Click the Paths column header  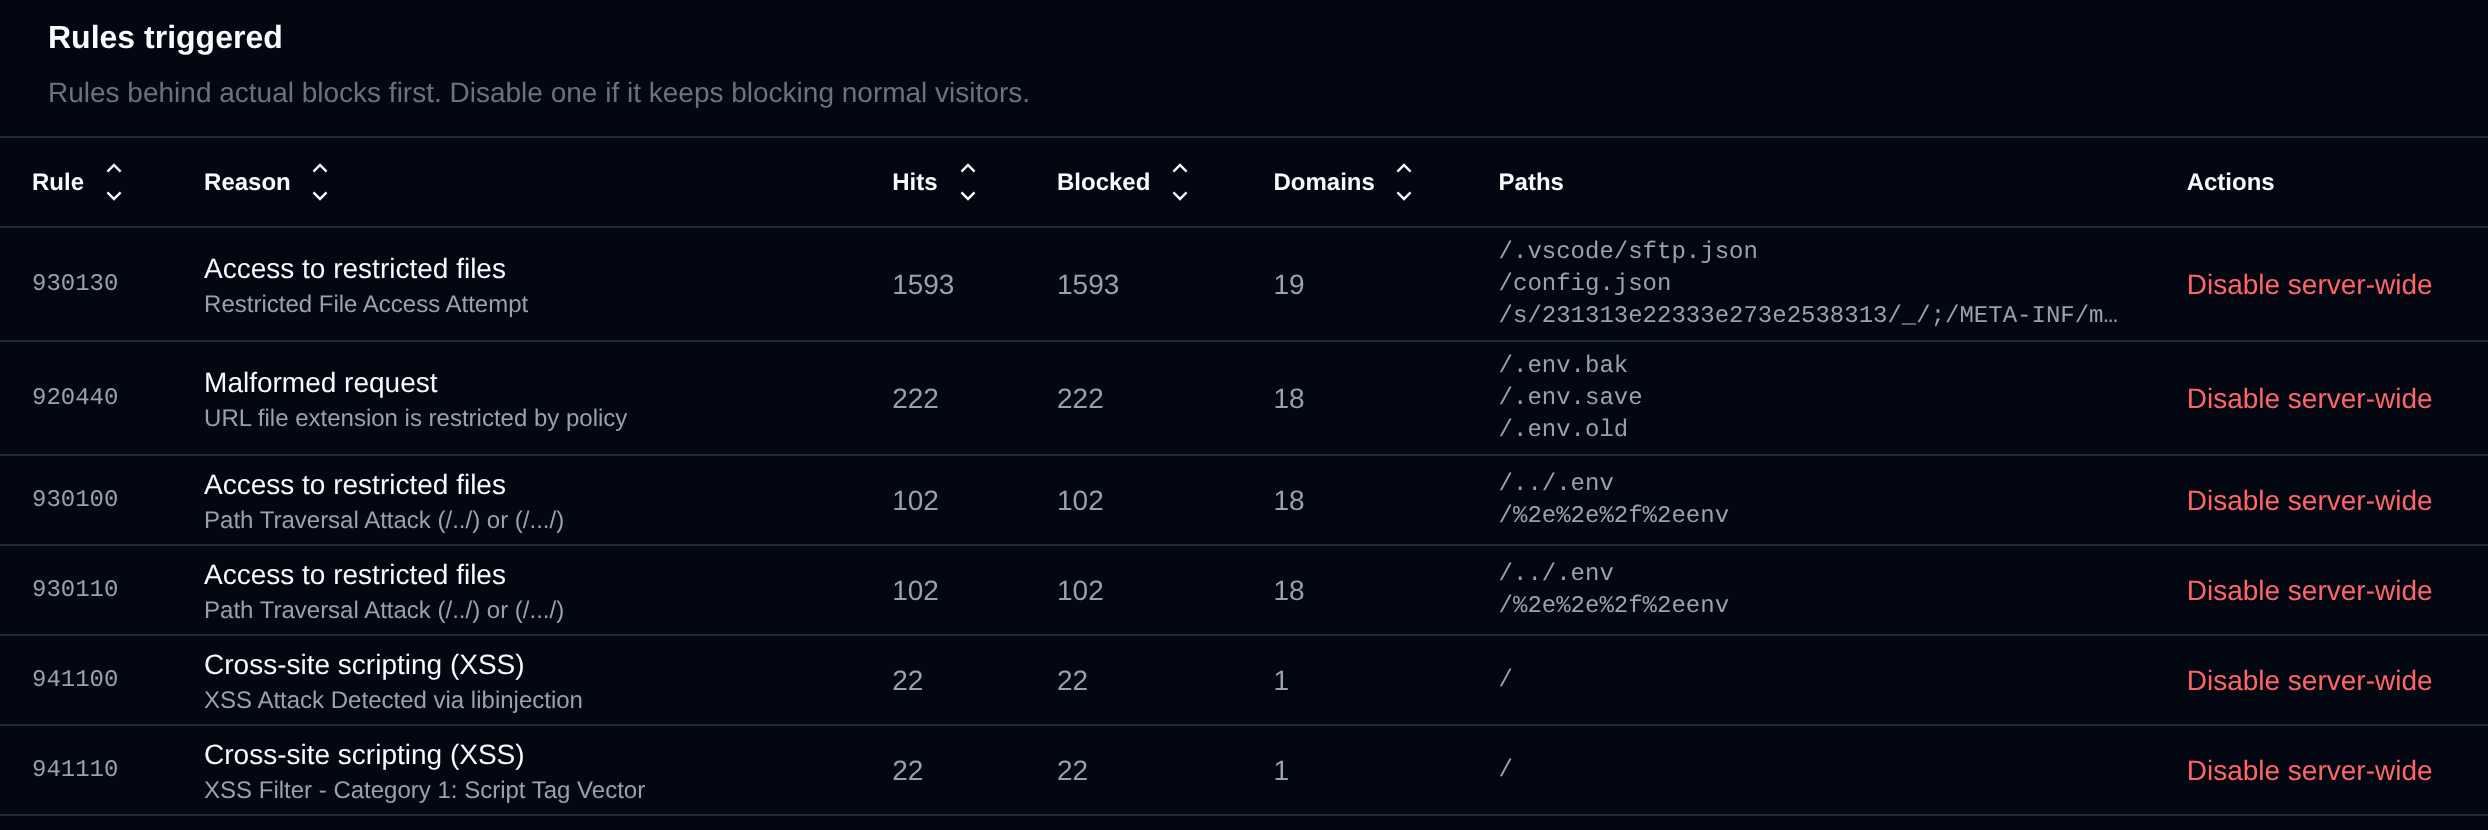1530,182
